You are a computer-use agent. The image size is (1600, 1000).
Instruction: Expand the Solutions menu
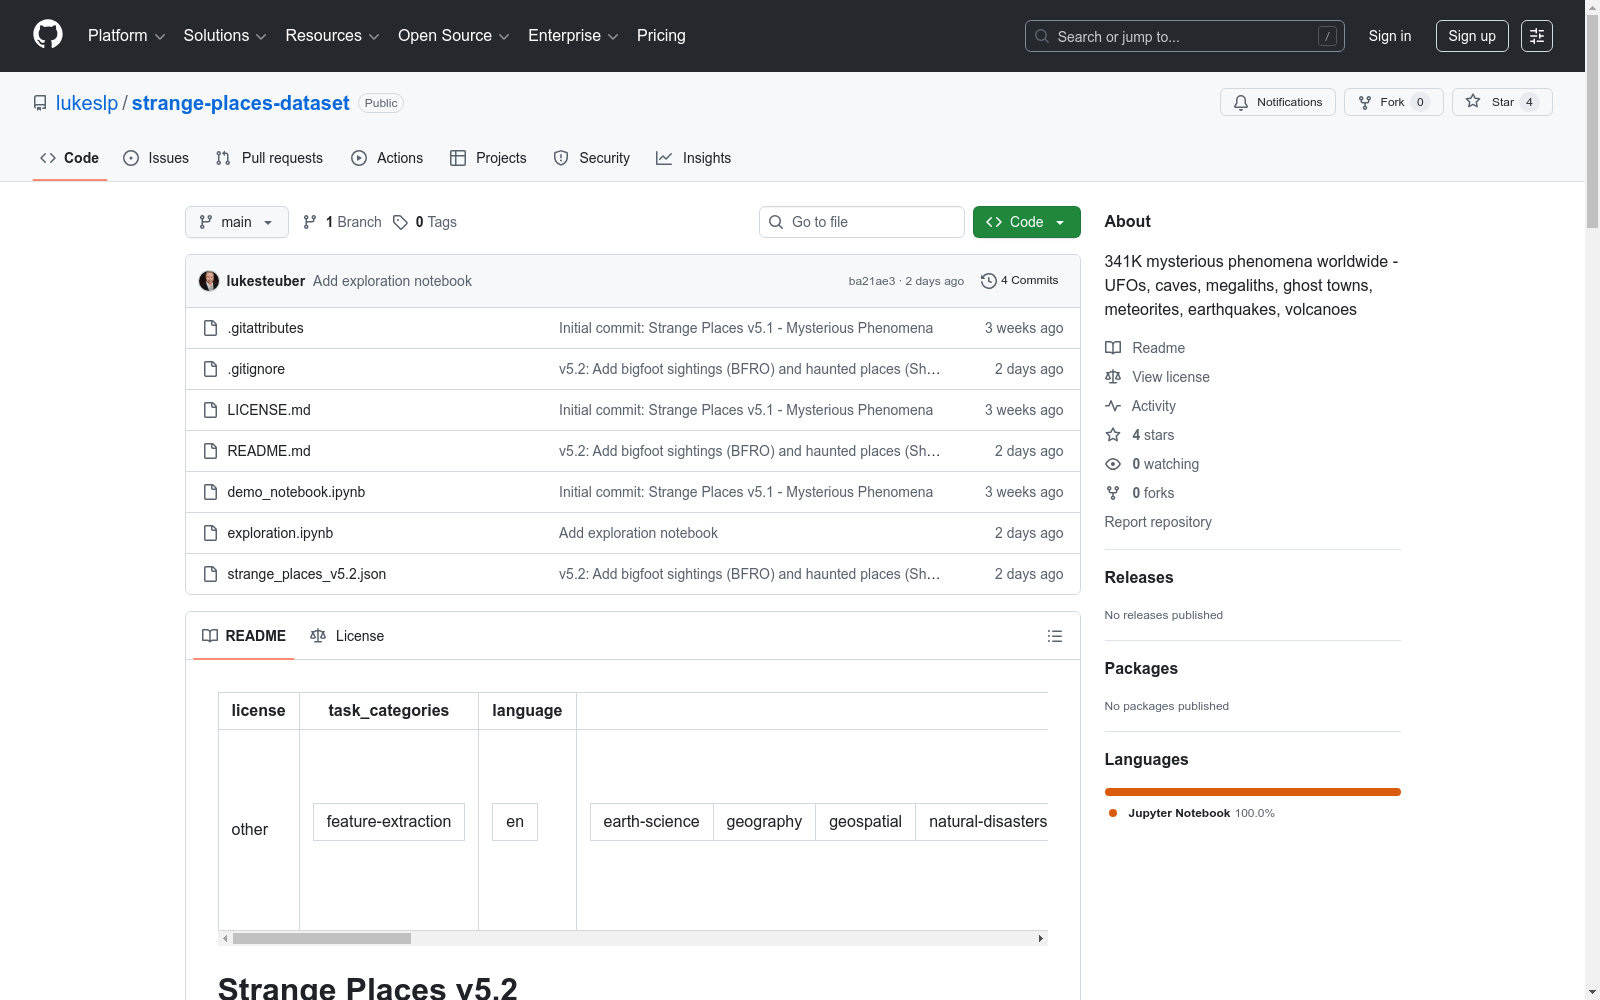click(x=225, y=36)
